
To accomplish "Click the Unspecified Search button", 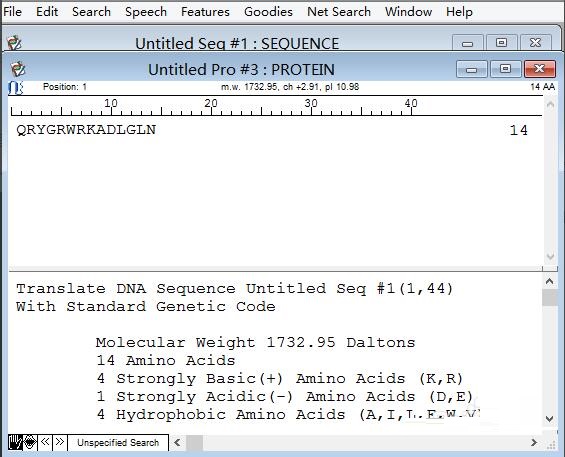I will pos(118,443).
